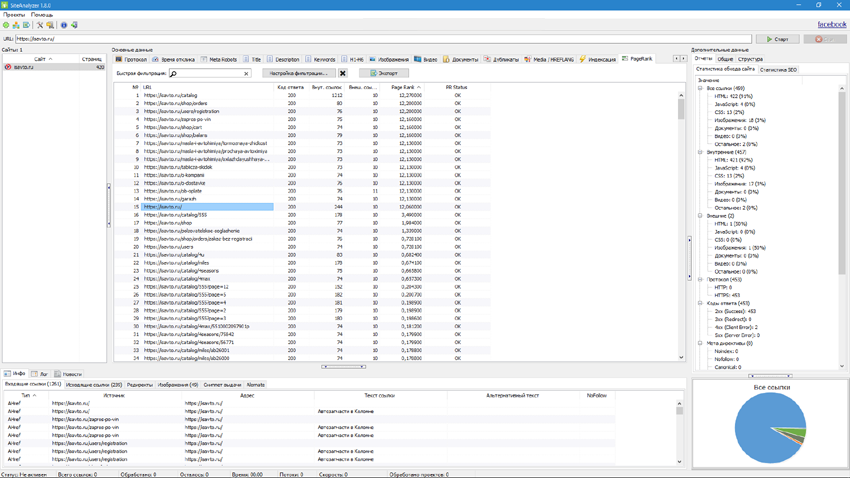Click the black X reset filter button
This screenshot has height=478, width=850.
343,73
